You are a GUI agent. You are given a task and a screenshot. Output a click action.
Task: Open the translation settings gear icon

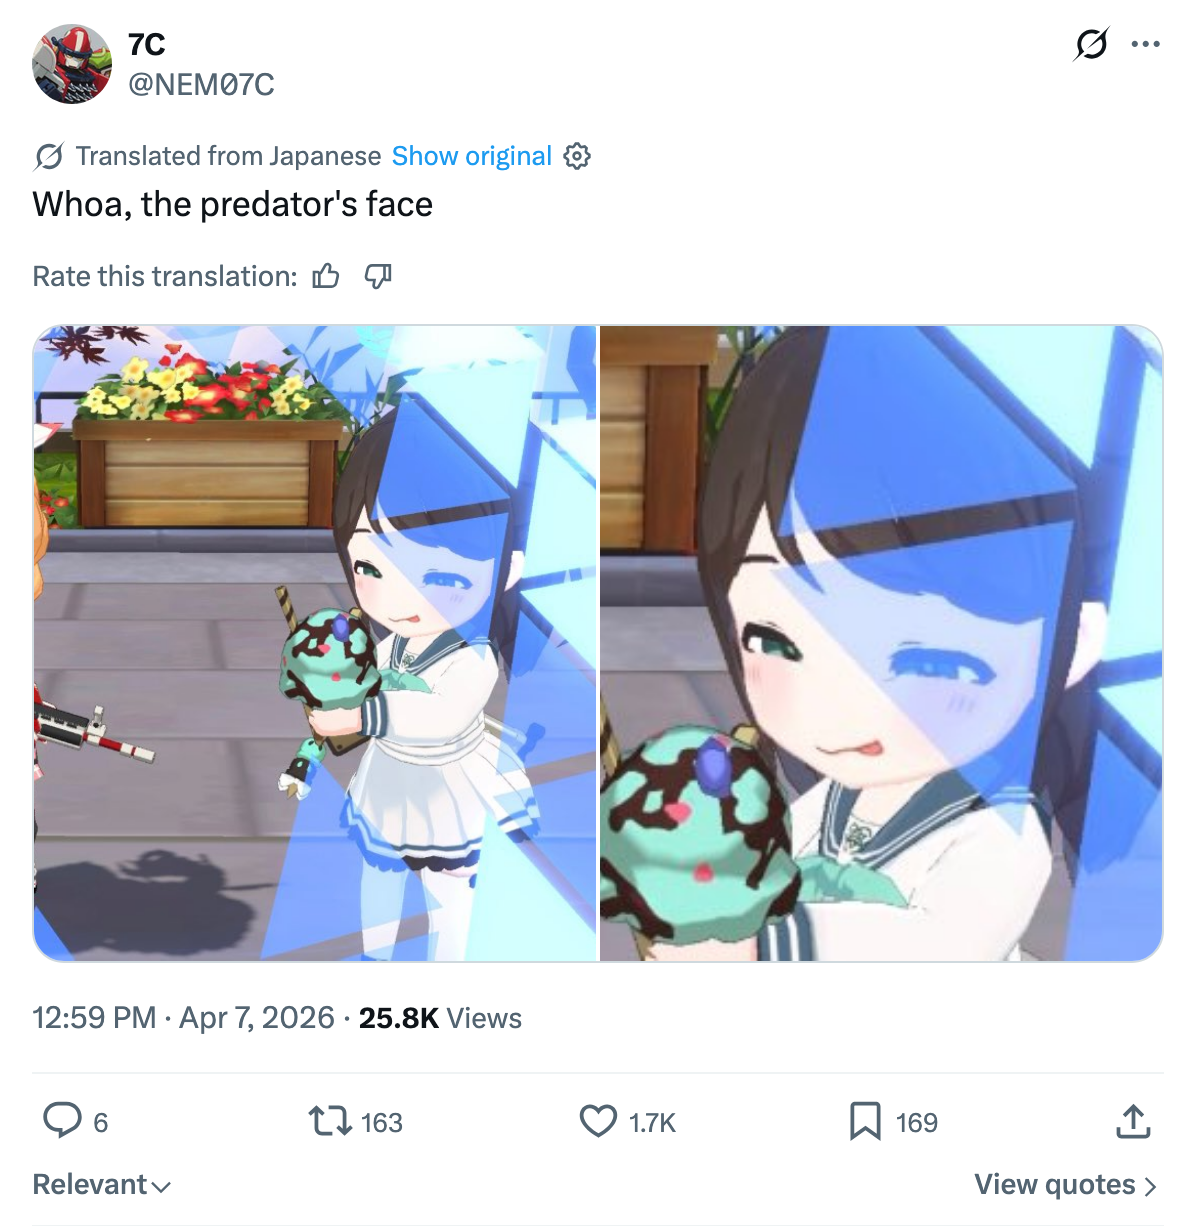577,156
